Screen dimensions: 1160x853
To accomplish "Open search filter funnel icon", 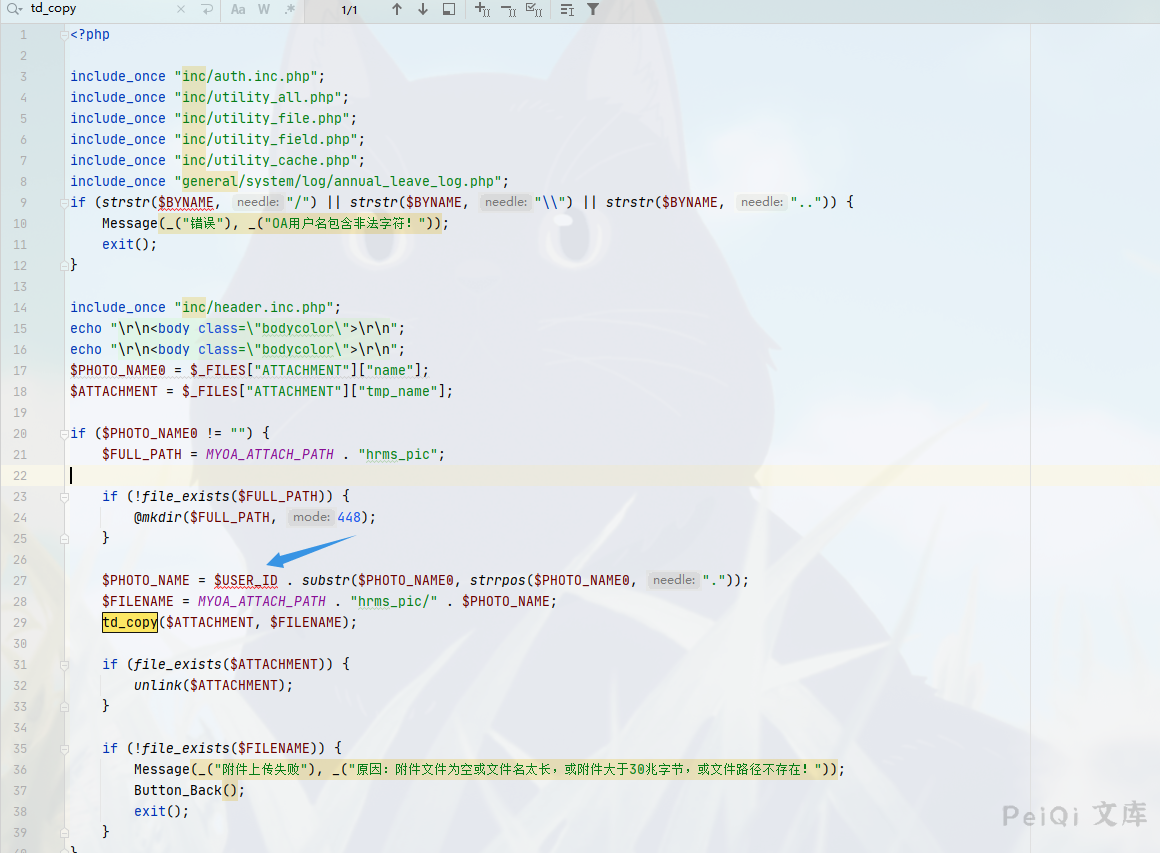I will [593, 9].
